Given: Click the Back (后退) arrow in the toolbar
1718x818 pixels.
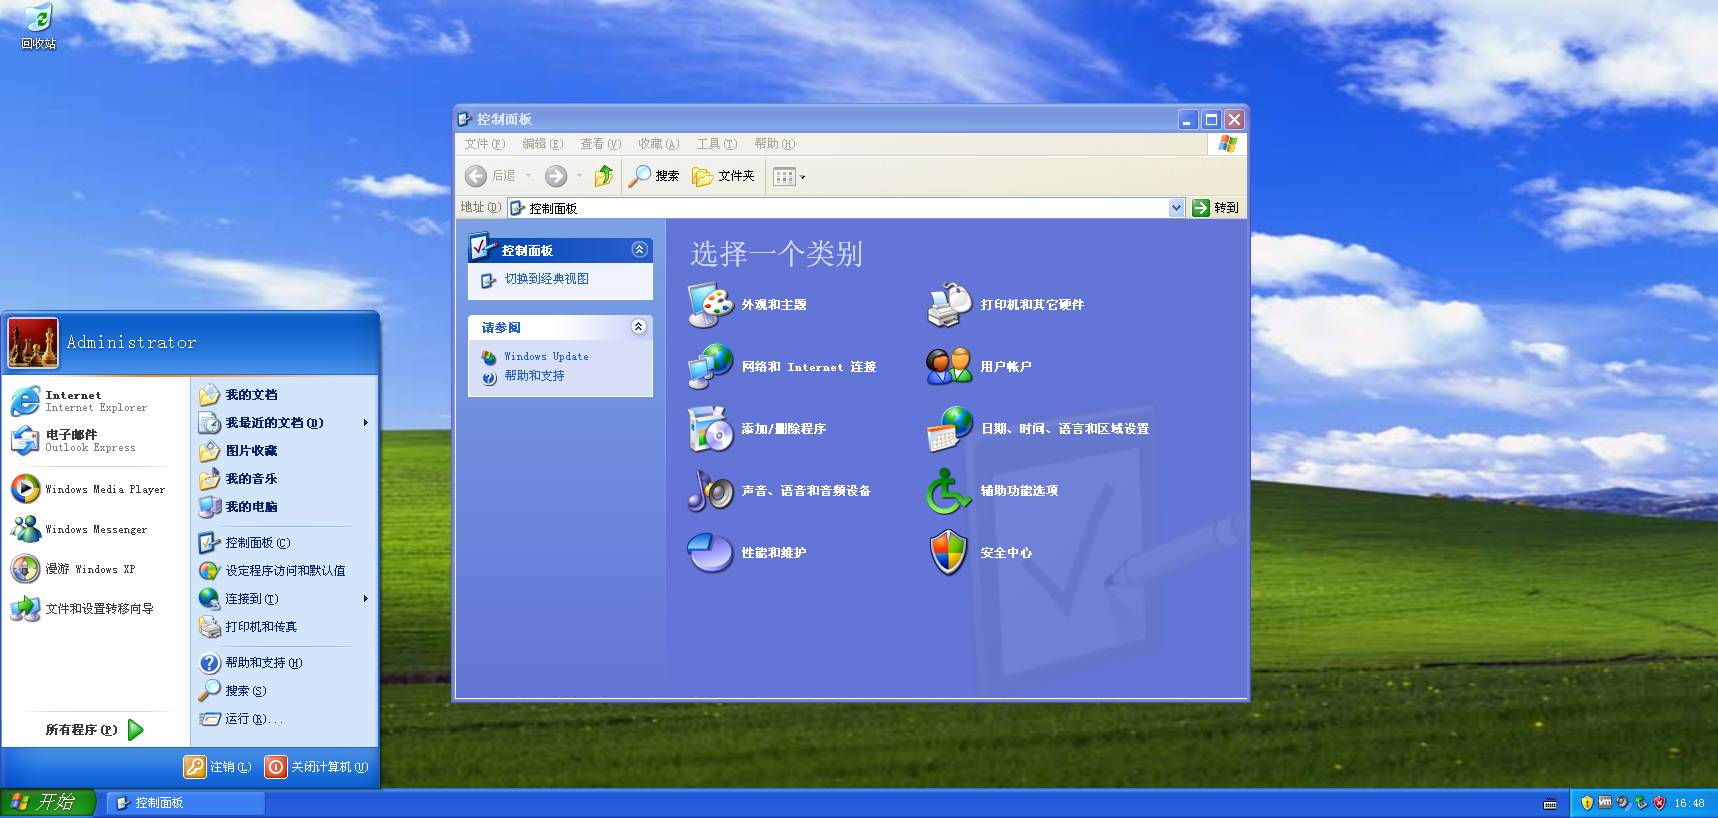Looking at the screenshot, I should [476, 176].
